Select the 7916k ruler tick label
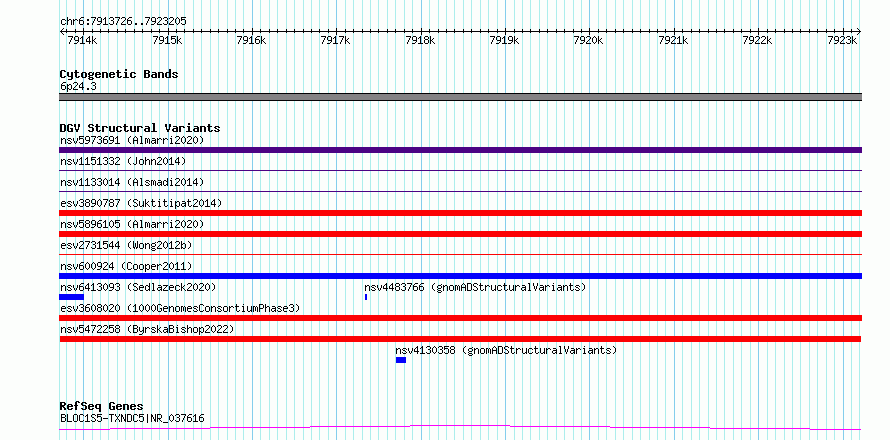The width and height of the screenshot is (890, 440). [251, 40]
